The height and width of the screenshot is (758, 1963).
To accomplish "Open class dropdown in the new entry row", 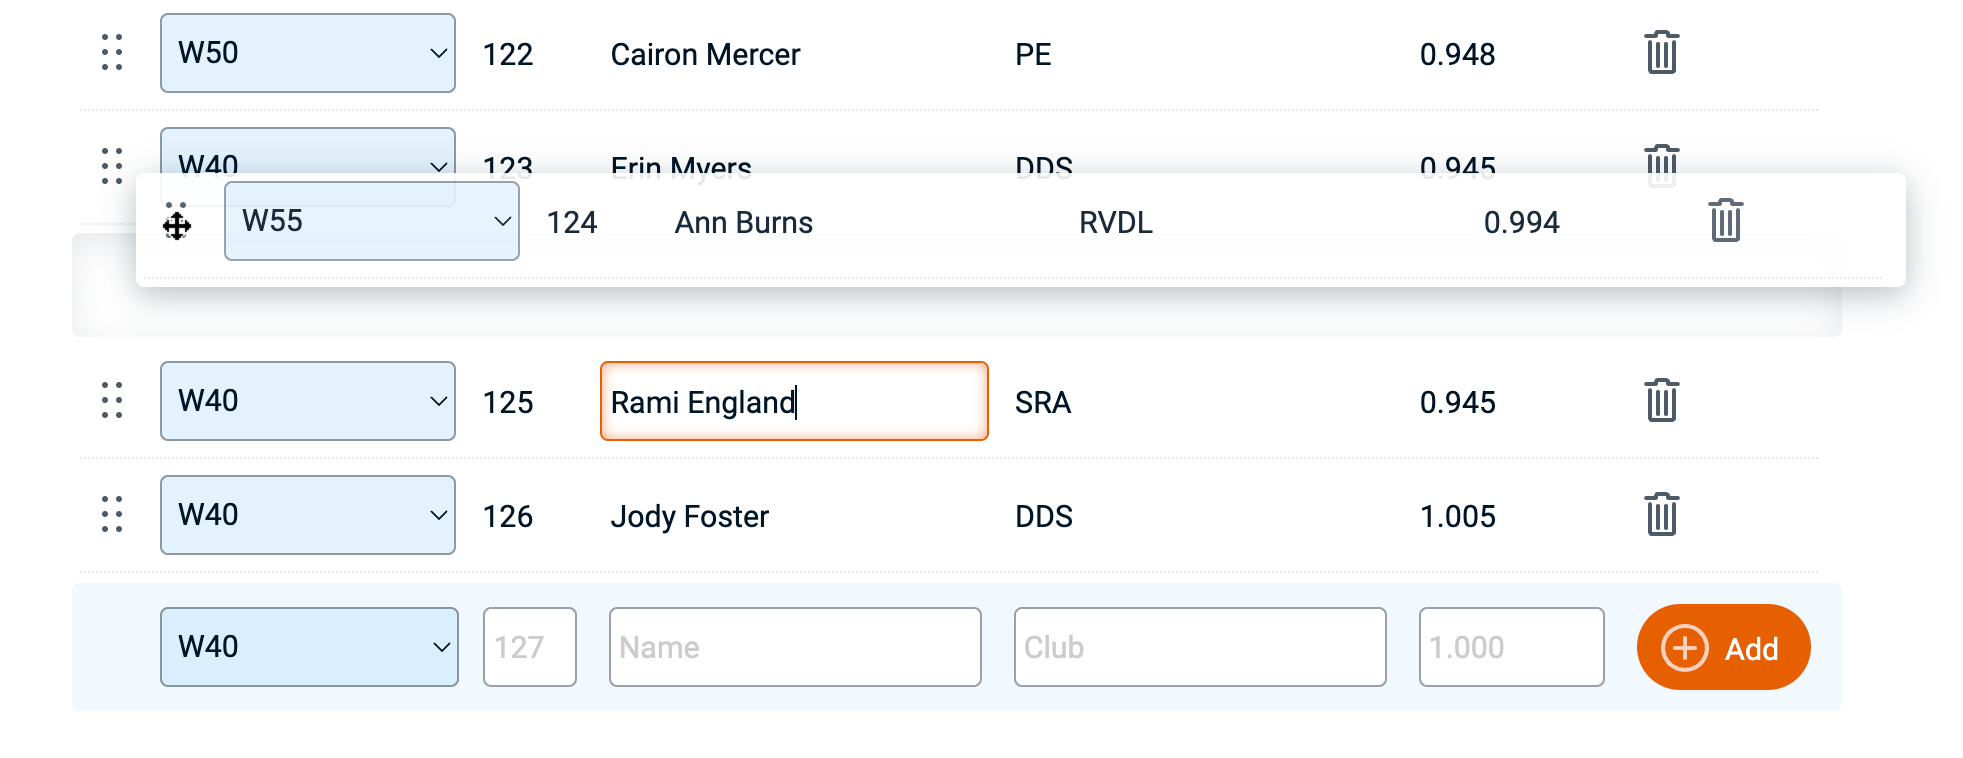I will pos(309,647).
